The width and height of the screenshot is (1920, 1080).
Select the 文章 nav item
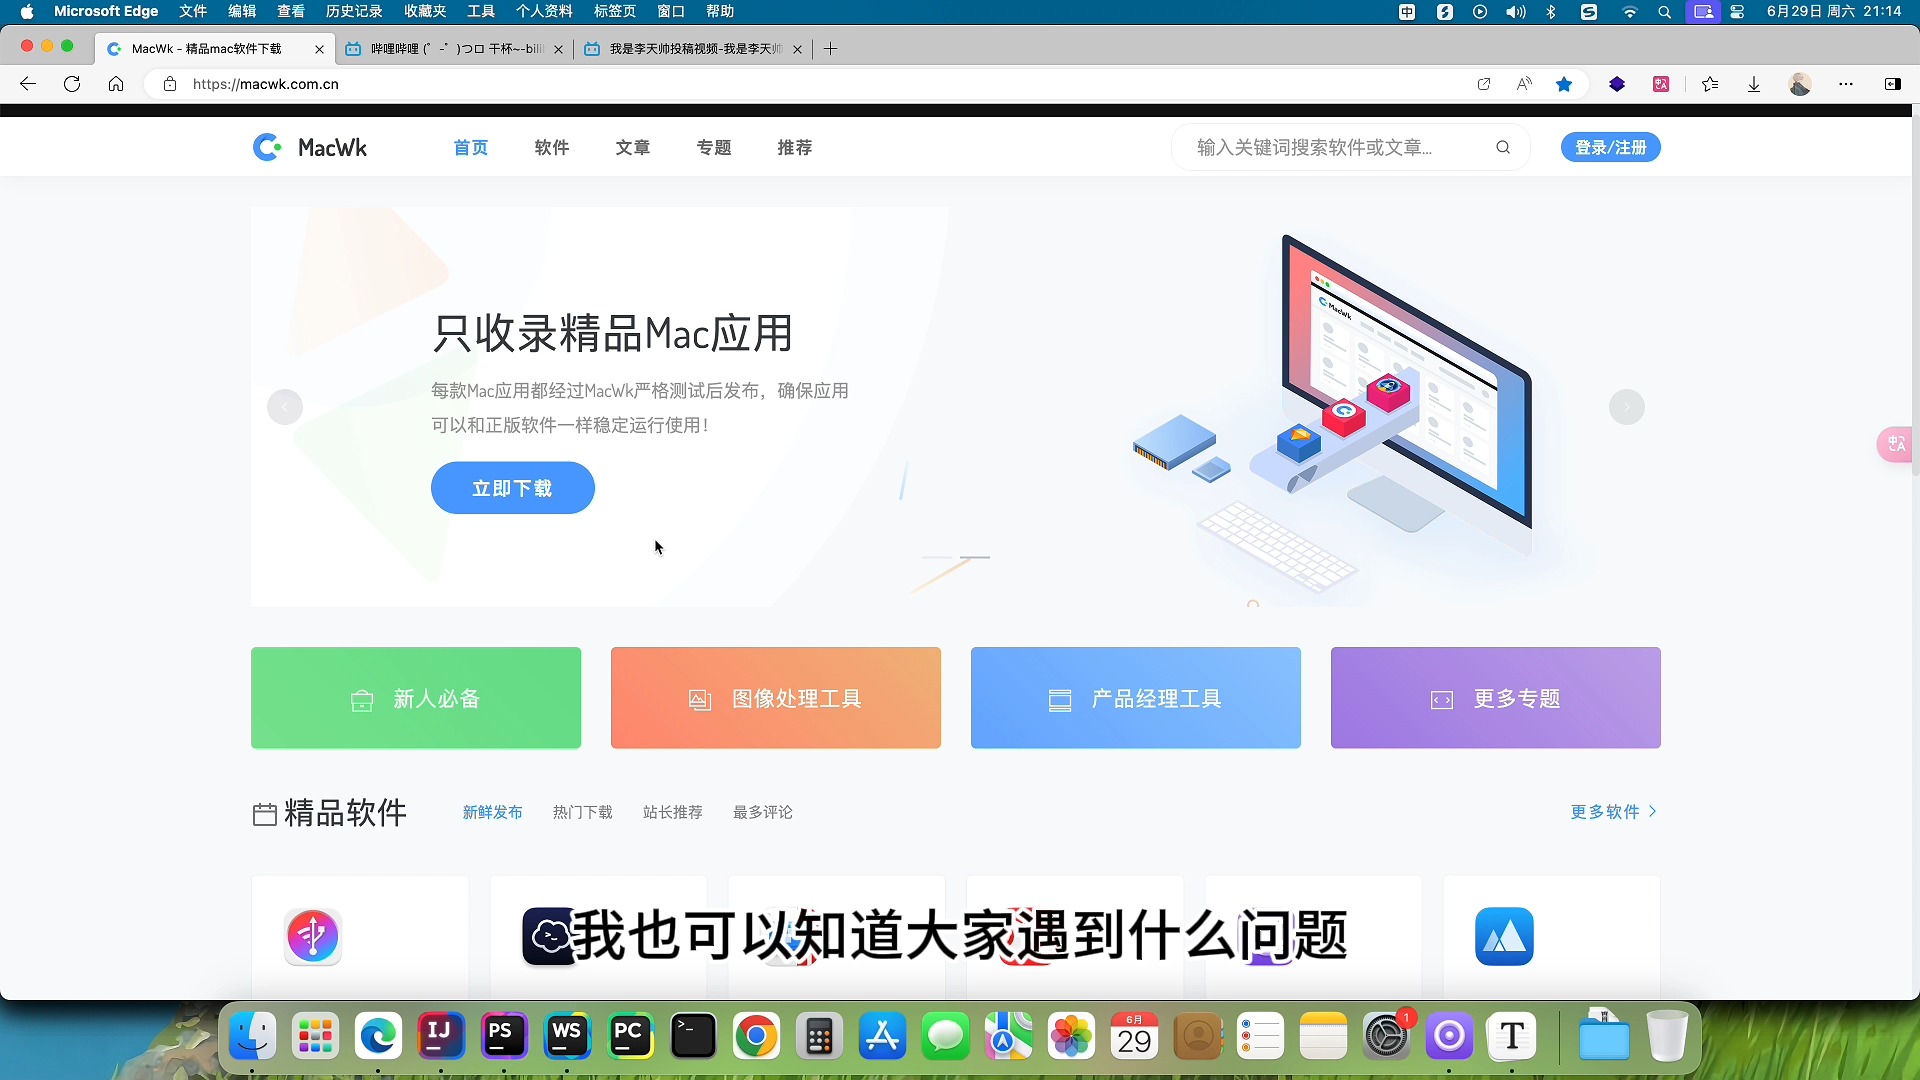click(x=633, y=147)
